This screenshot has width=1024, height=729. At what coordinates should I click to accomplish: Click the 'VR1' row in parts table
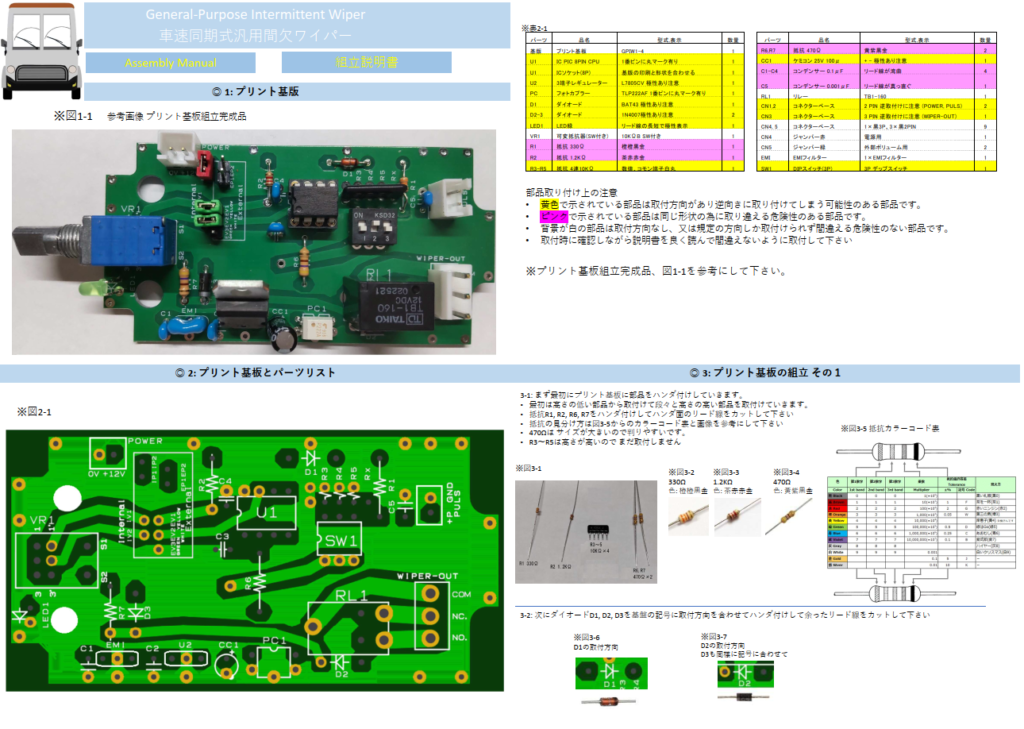(634, 136)
